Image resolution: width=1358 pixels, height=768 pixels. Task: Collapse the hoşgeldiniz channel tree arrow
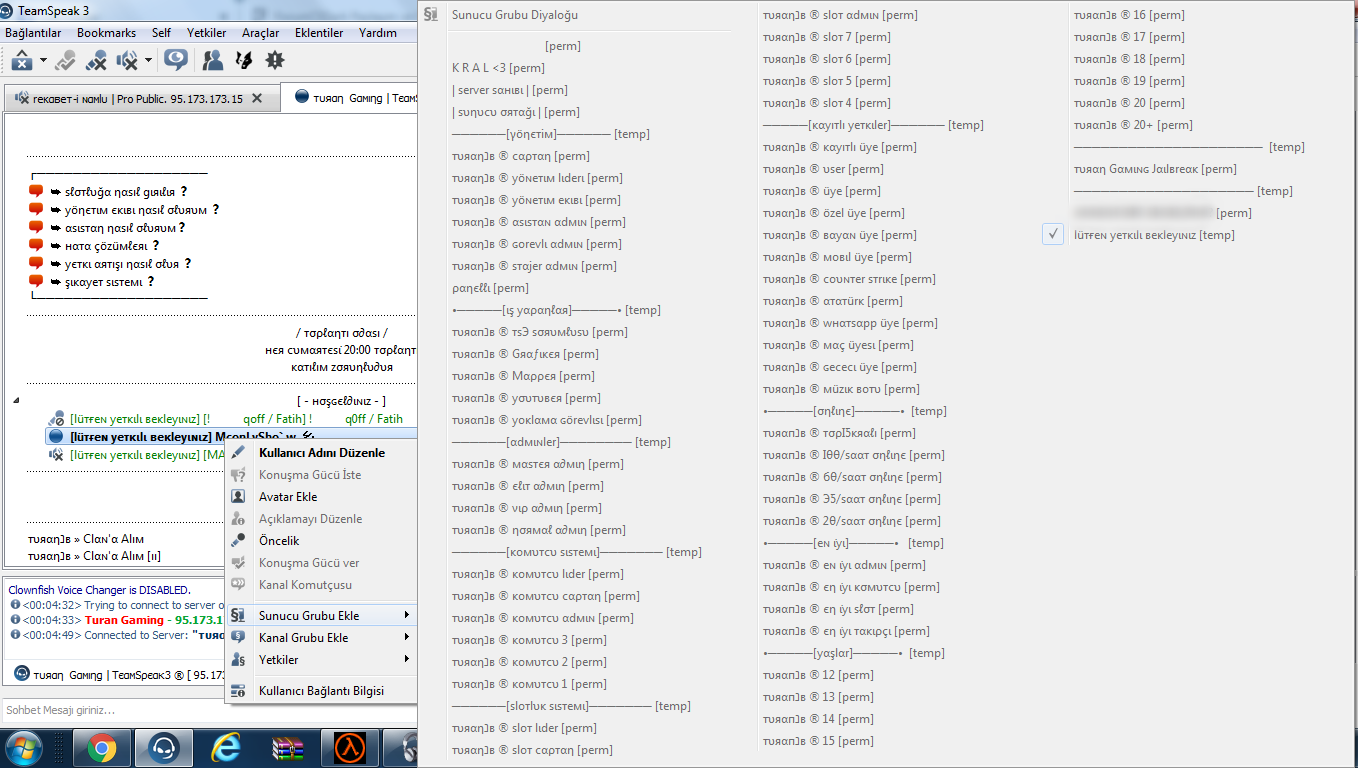coord(15,401)
